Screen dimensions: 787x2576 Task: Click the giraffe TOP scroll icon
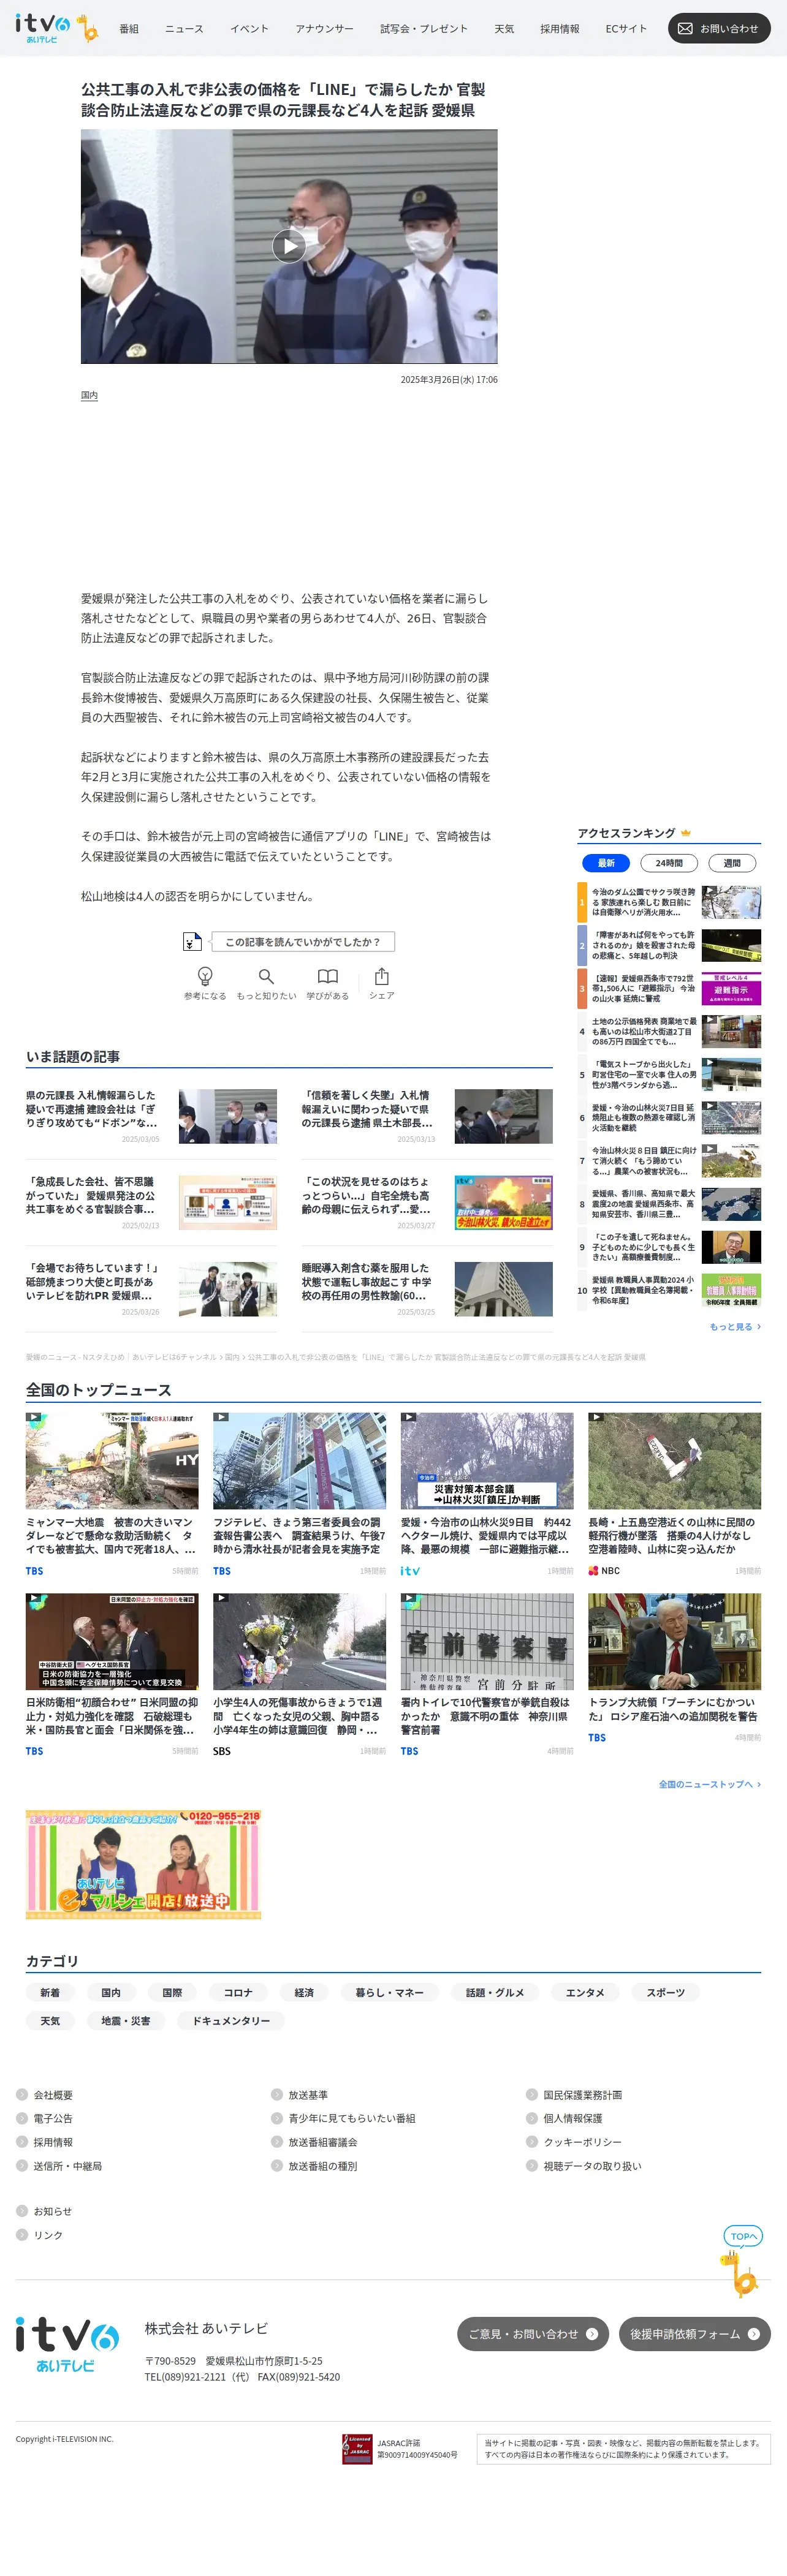point(742,2260)
